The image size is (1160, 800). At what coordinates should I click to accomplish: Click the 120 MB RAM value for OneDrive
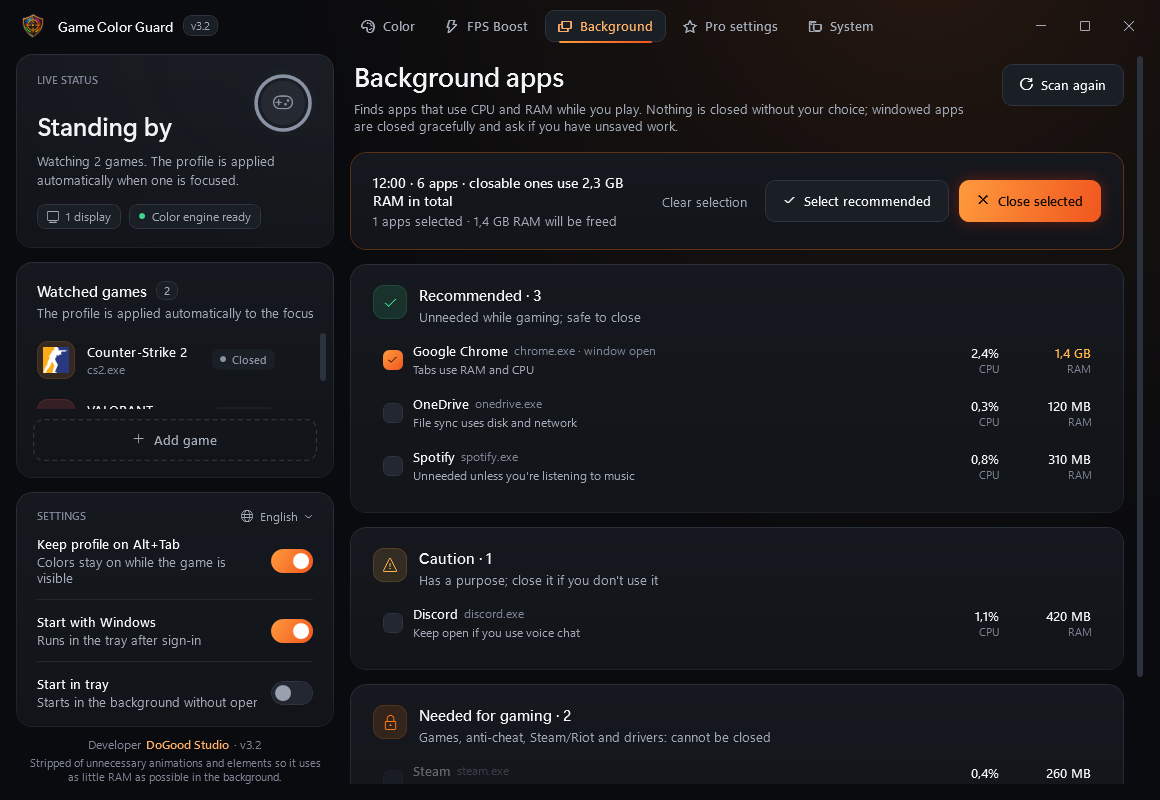1069,407
